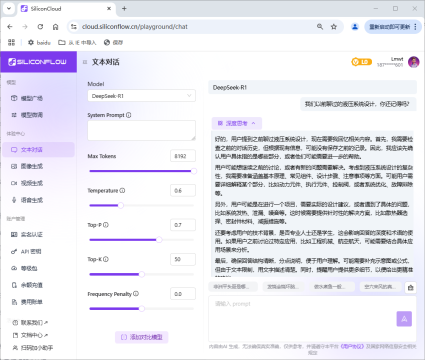Viewport: 425px width, 360px height.
Task: Click Temperature value field 0.6
Action: pos(183,191)
